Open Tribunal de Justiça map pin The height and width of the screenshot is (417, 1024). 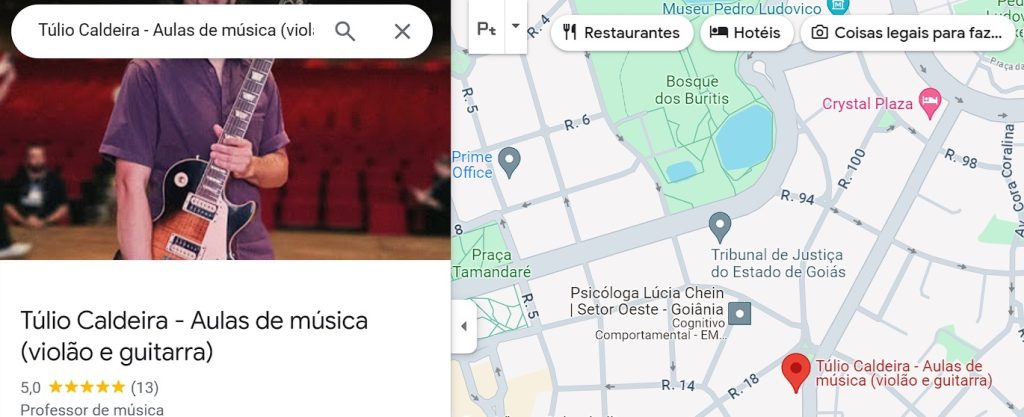coord(720,227)
